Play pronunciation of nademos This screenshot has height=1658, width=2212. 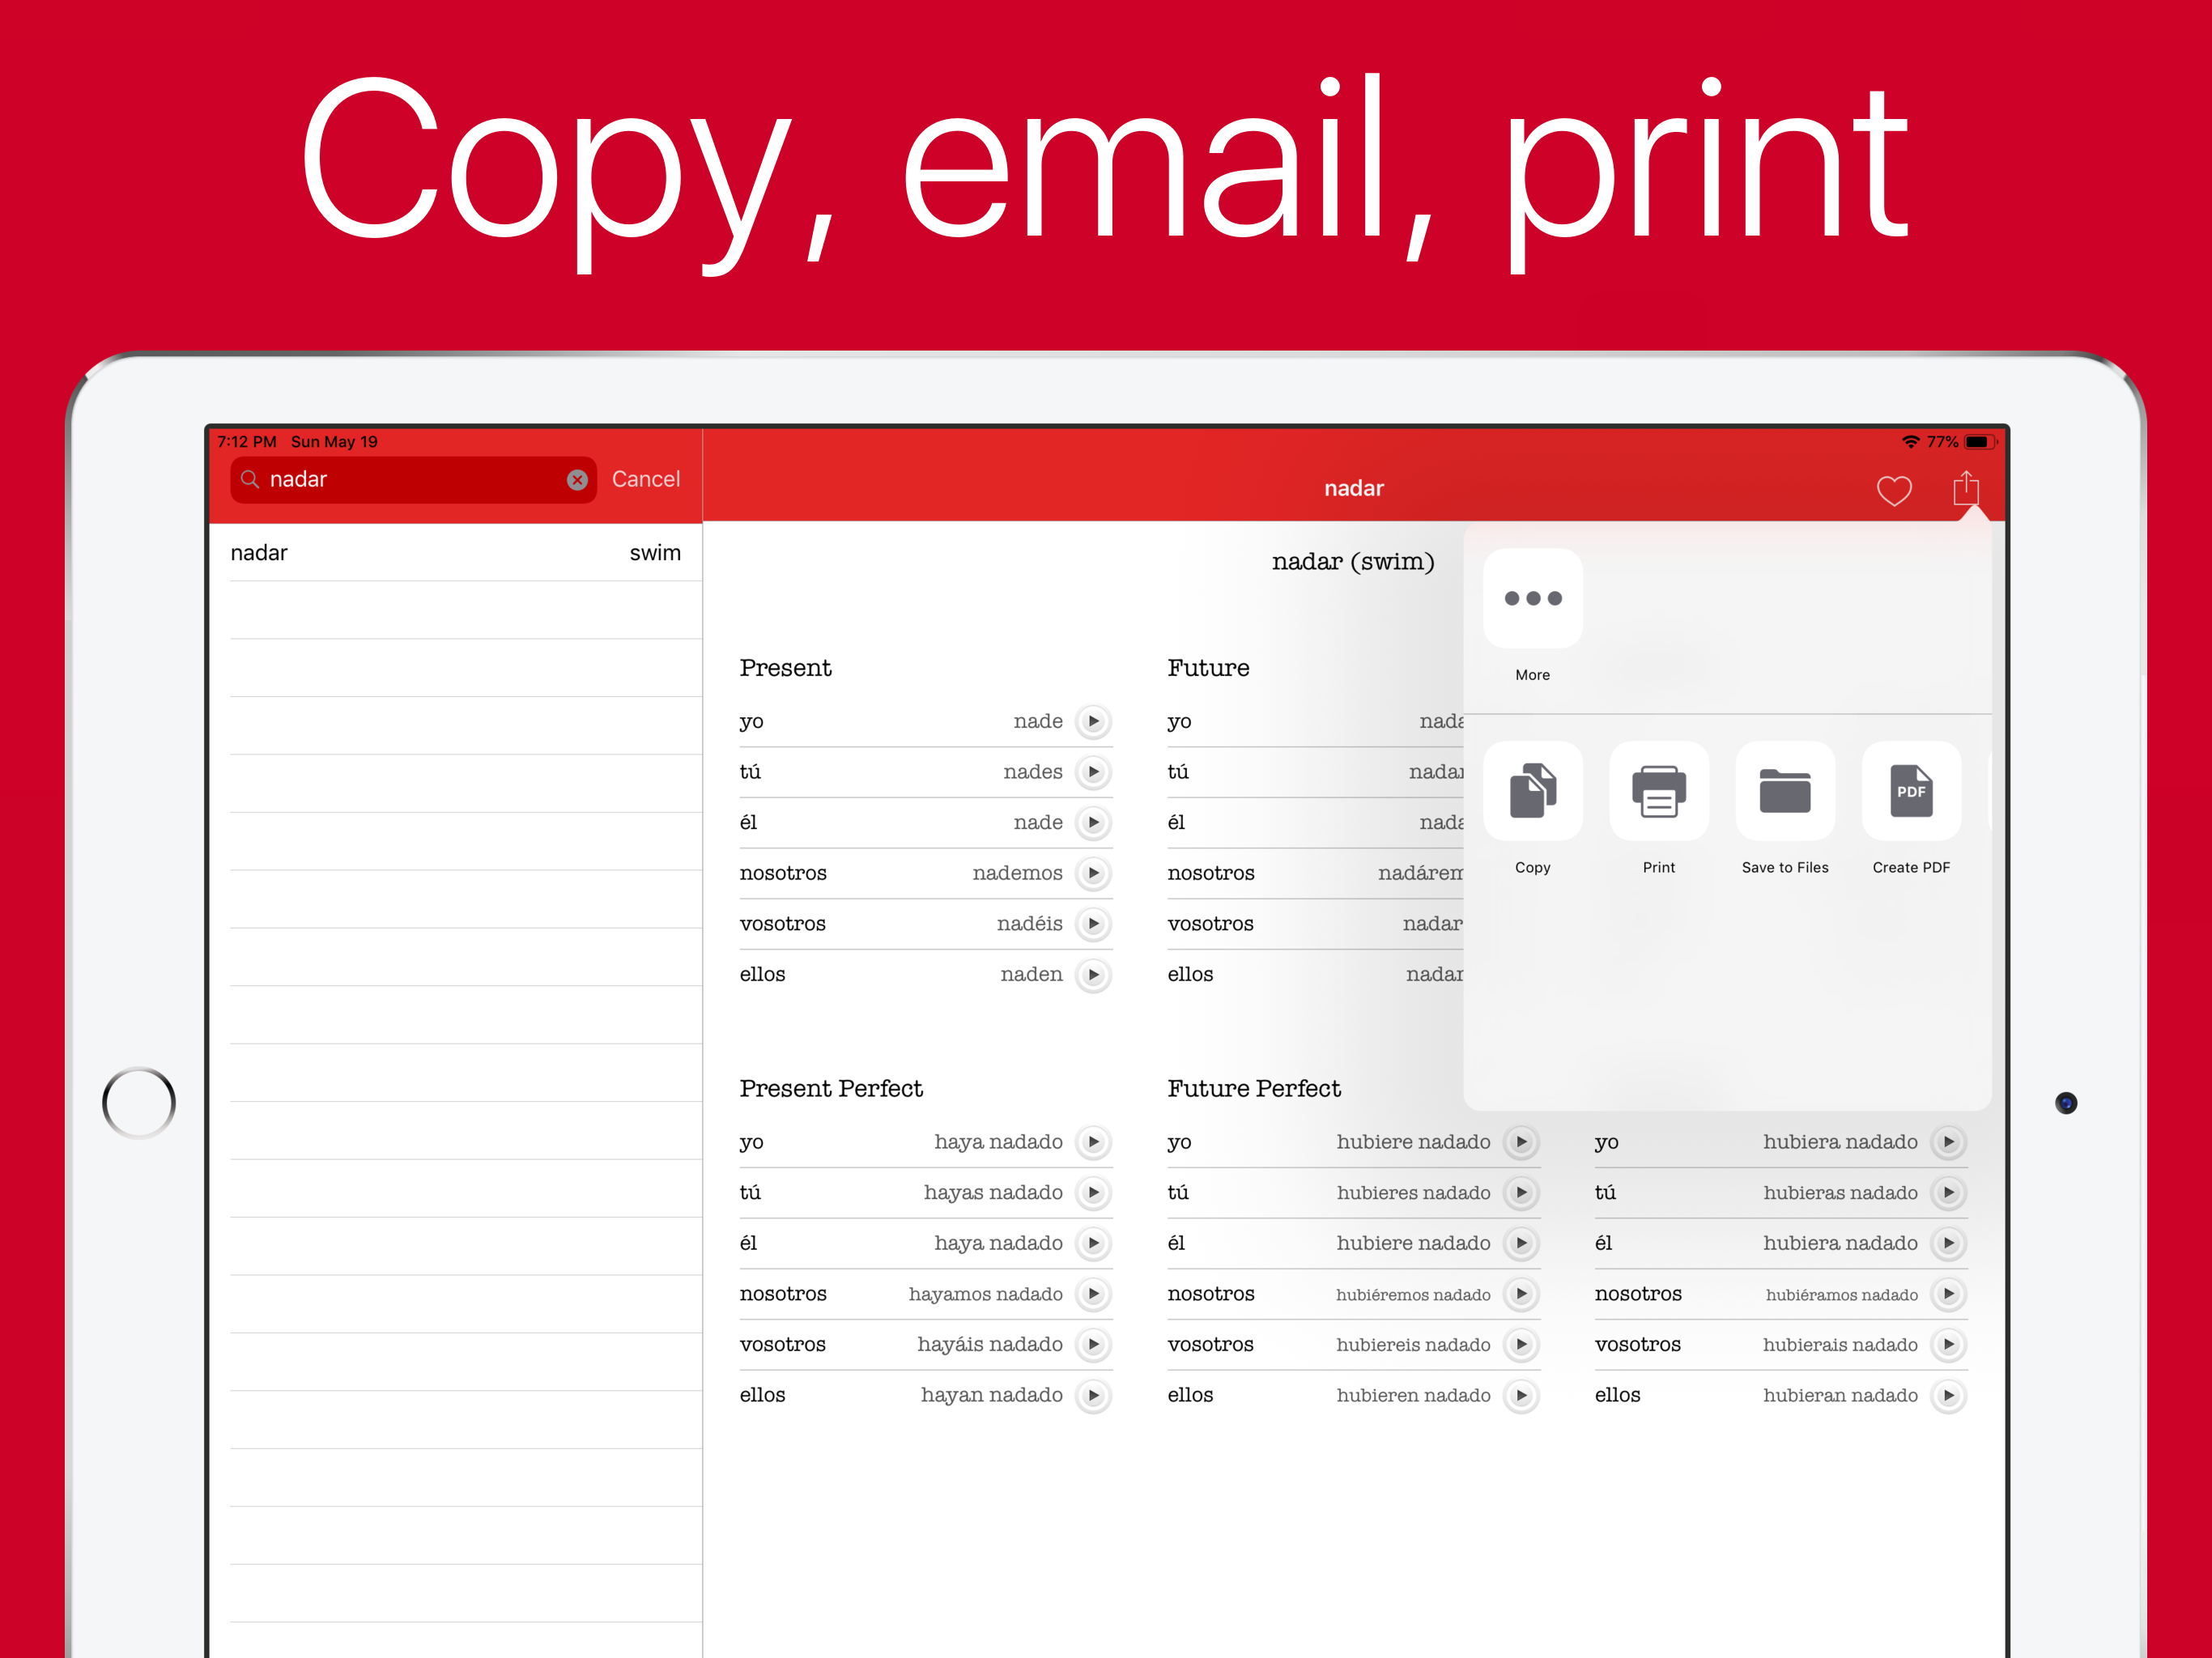click(1093, 873)
